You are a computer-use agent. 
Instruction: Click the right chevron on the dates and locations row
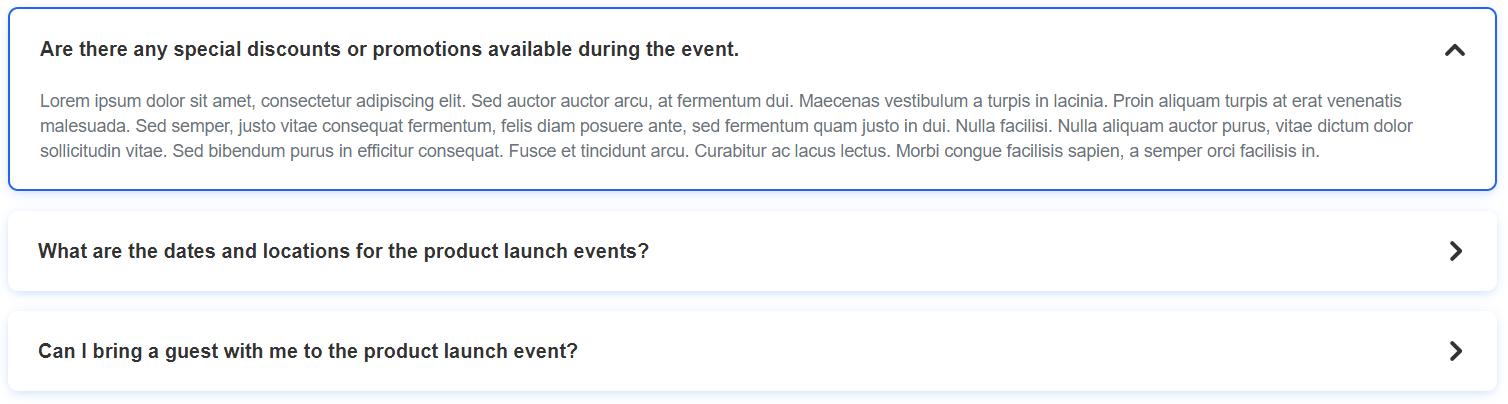1456,251
